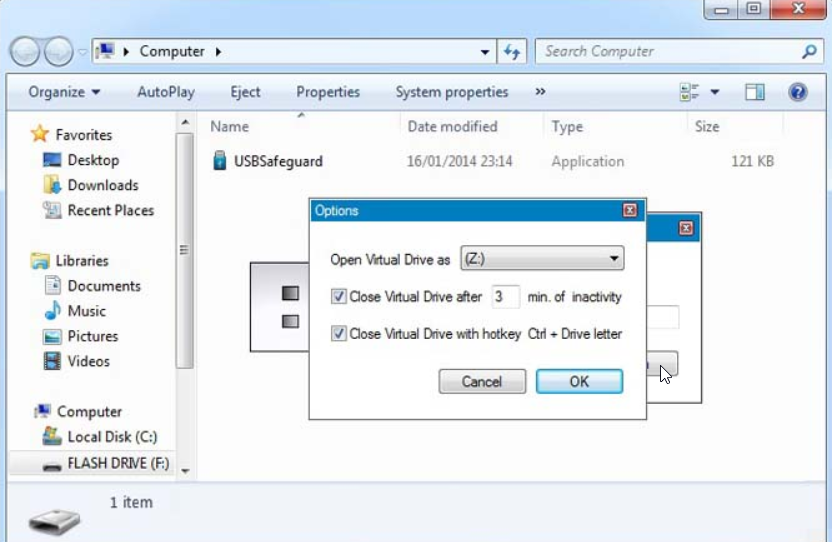832x542 pixels.
Task: Open the address bar history dropdown
Action: coord(484,52)
